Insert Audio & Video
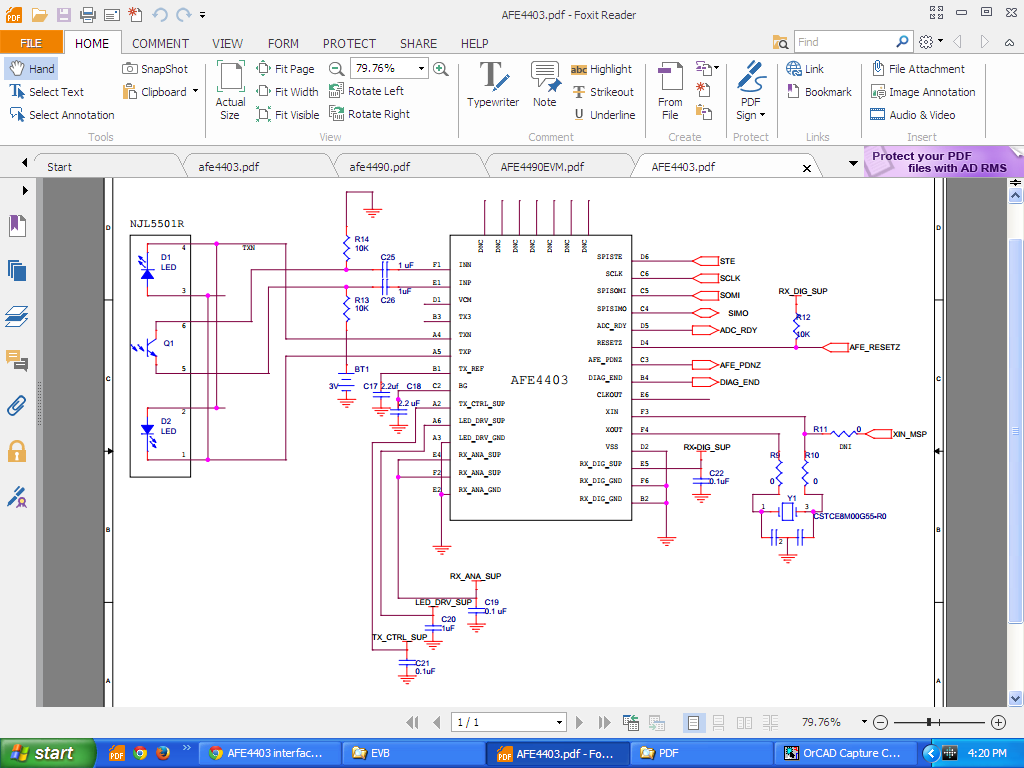The height and width of the screenshot is (768, 1024). pyautogui.click(x=913, y=115)
